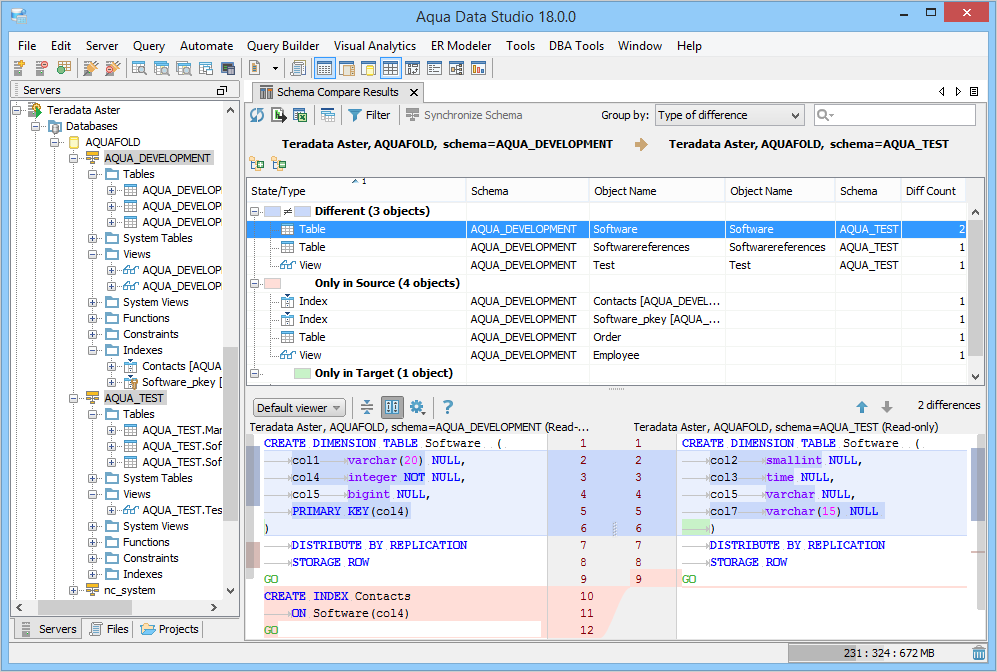Toggle collapse unchanged fragments button
Screen dimensions: 997x672
pyautogui.click(x=367, y=407)
